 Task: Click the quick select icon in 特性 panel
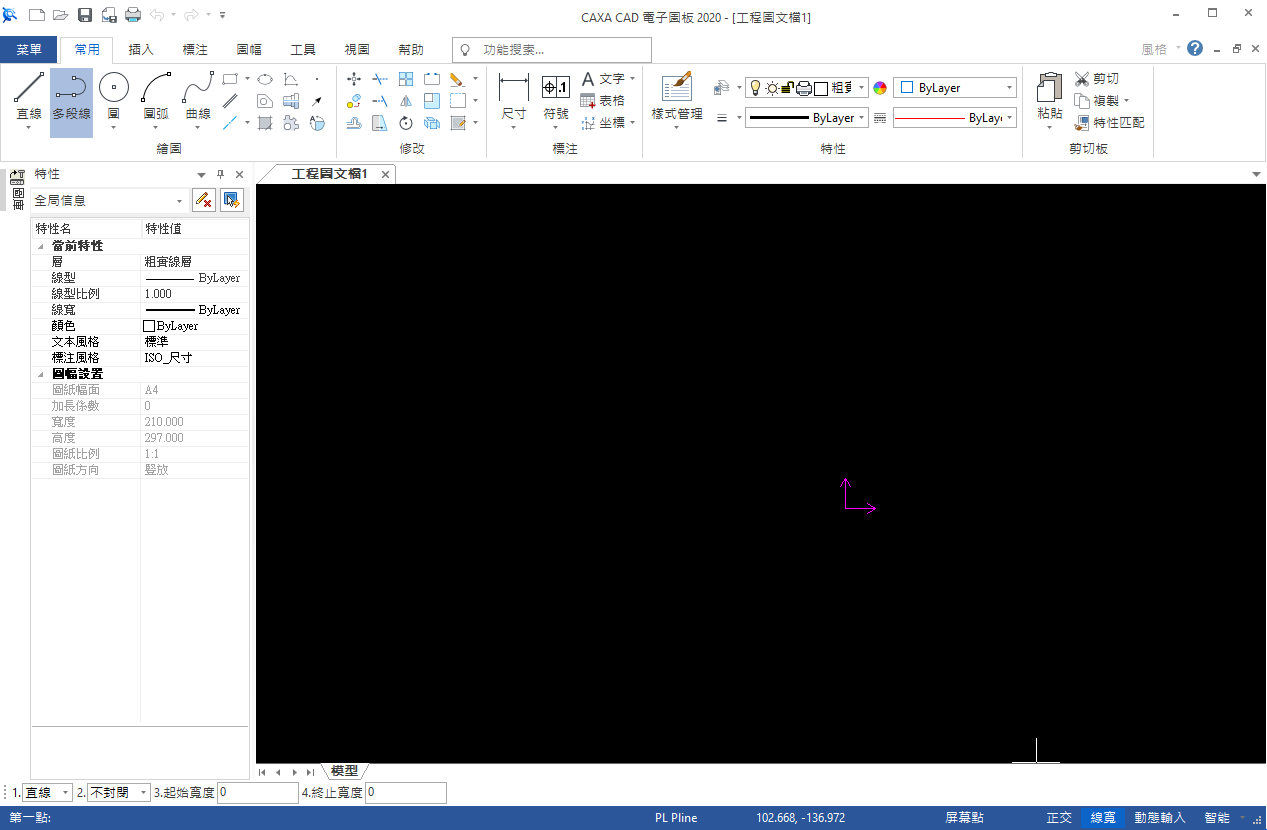(x=232, y=200)
